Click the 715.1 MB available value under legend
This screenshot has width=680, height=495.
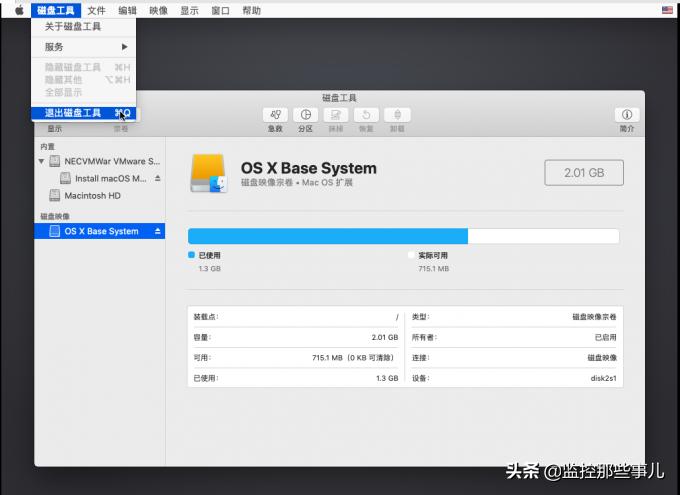click(x=434, y=269)
